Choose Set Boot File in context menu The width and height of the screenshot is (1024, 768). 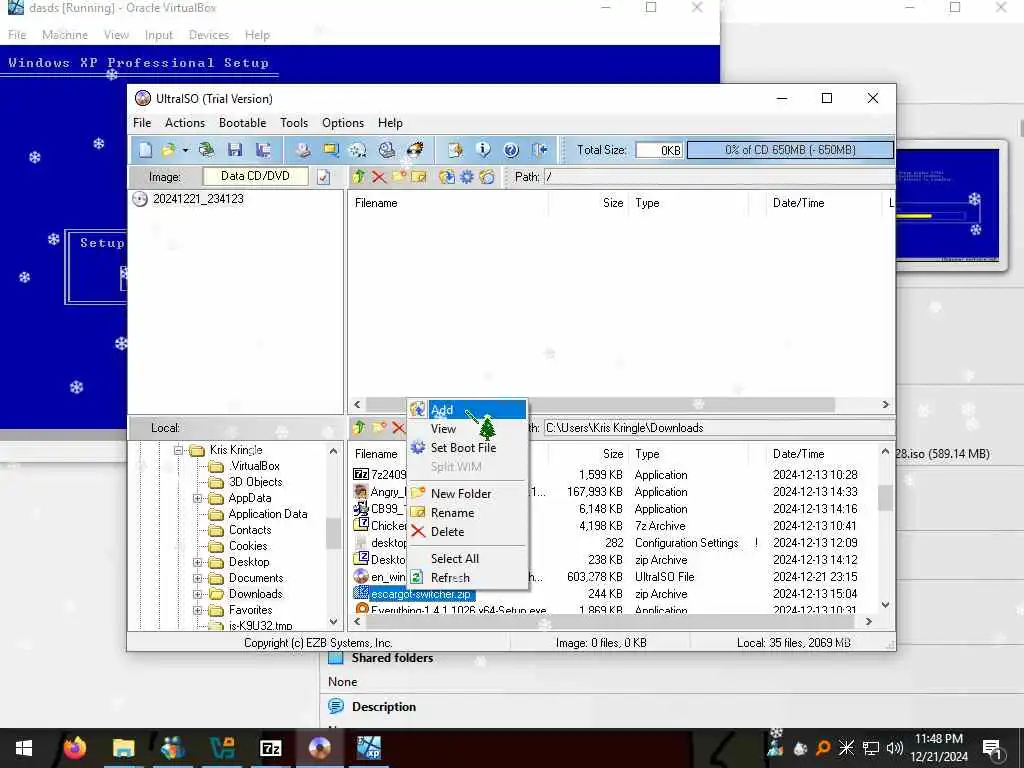tap(467, 448)
